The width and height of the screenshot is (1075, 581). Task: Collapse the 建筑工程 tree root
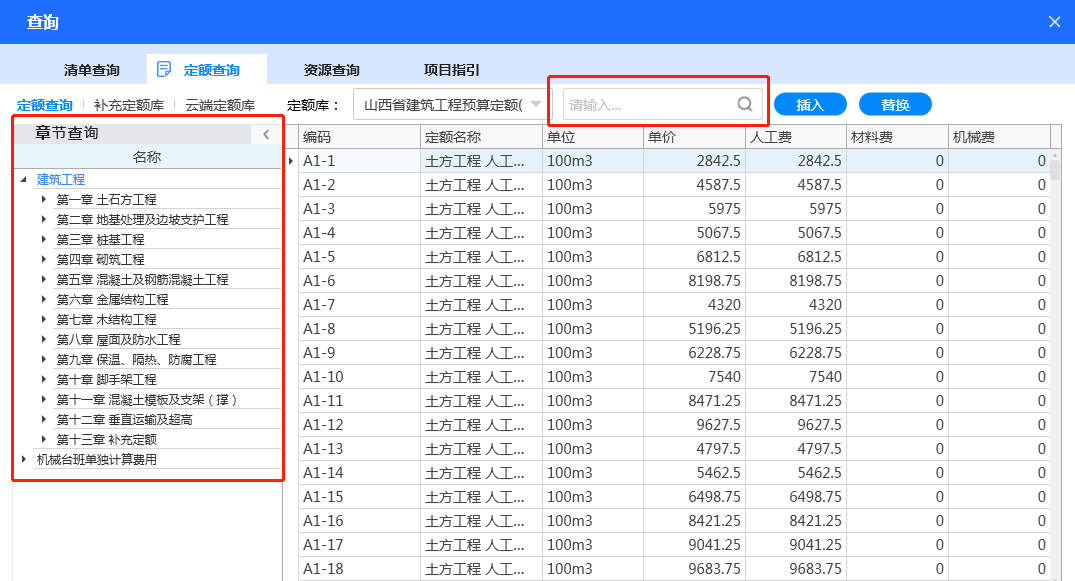pyautogui.click(x=24, y=180)
